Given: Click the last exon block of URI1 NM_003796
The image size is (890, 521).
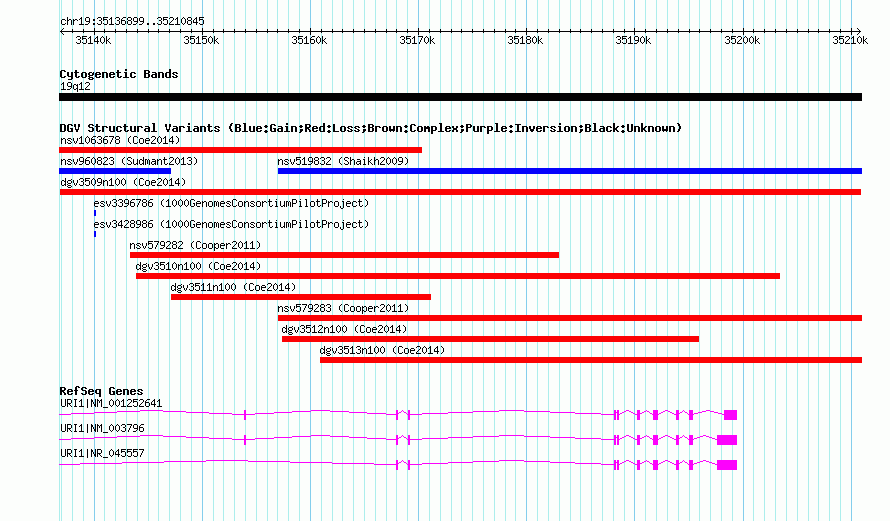Looking at the screenshot, I should click(x=727, y=440).
